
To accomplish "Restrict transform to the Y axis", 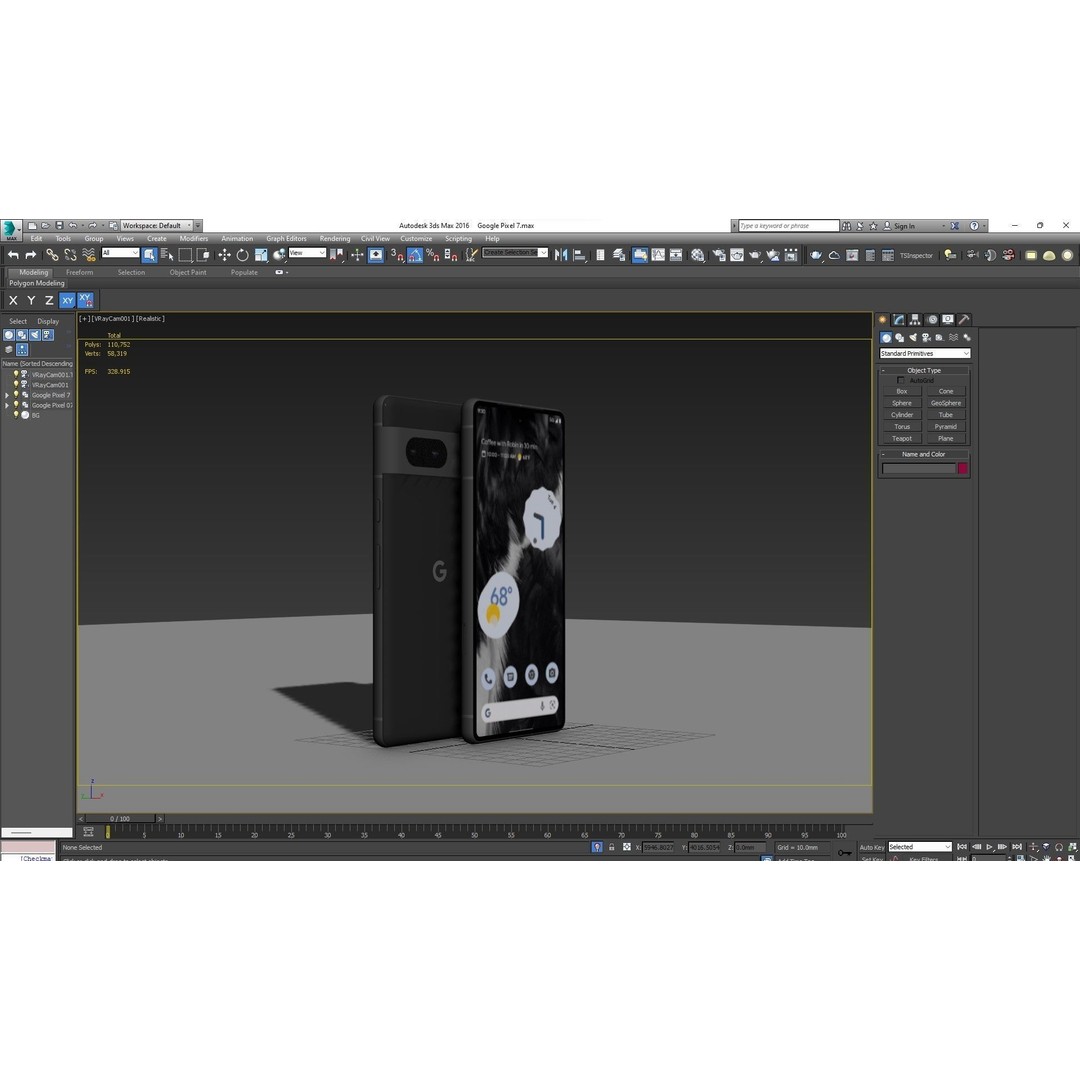I will [31, 300].
